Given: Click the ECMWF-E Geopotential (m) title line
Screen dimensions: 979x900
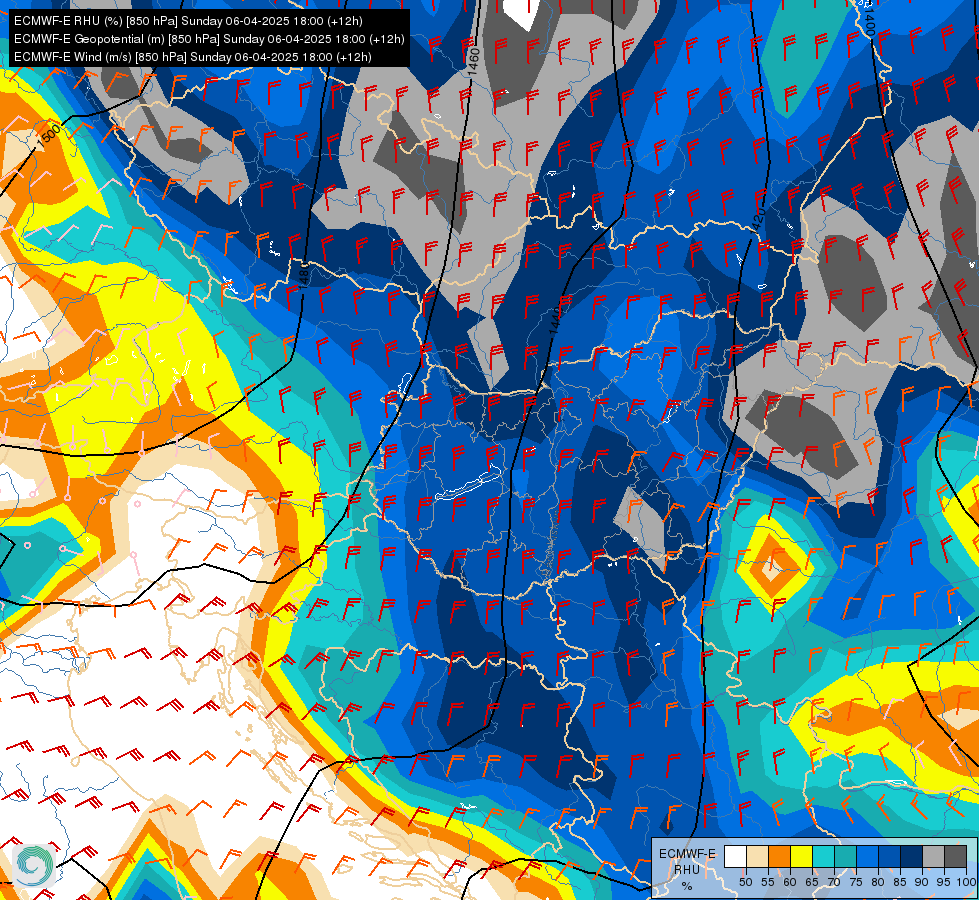Looking at the screenshot, I should click(x=209, y=39).
